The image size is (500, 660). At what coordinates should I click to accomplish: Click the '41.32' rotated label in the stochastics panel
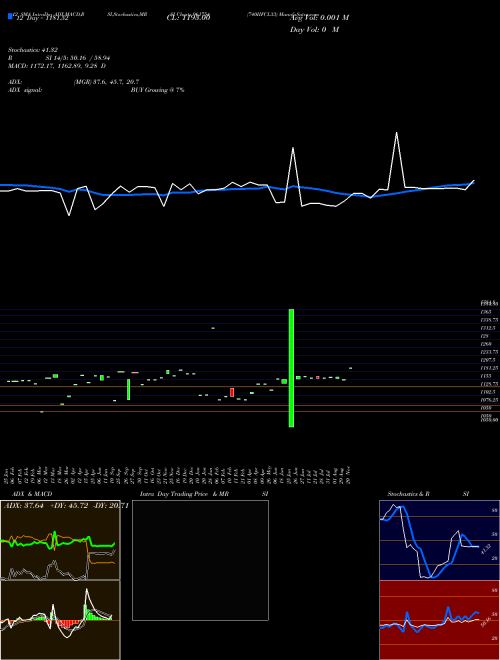pyautogui.click(x=485, y=549)
